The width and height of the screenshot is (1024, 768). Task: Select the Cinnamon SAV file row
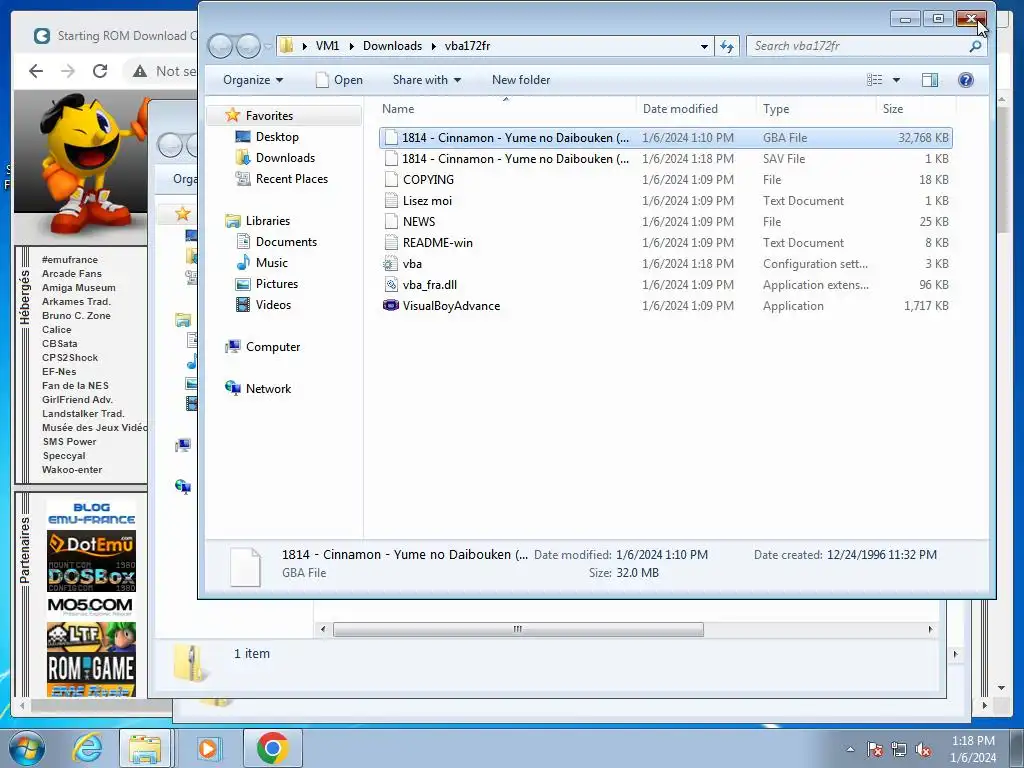point(665,159)
